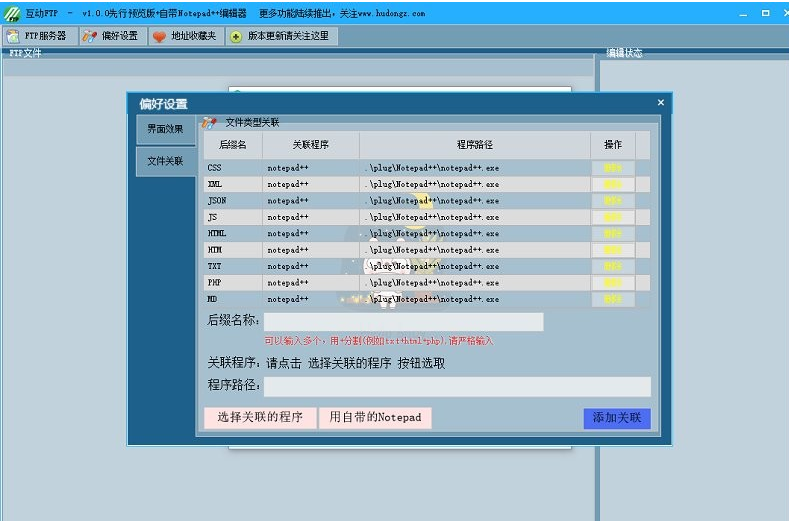The image size is (789, 521).
Task: Open the FTP服务器 toolbar button
Action: pos(40,36)
